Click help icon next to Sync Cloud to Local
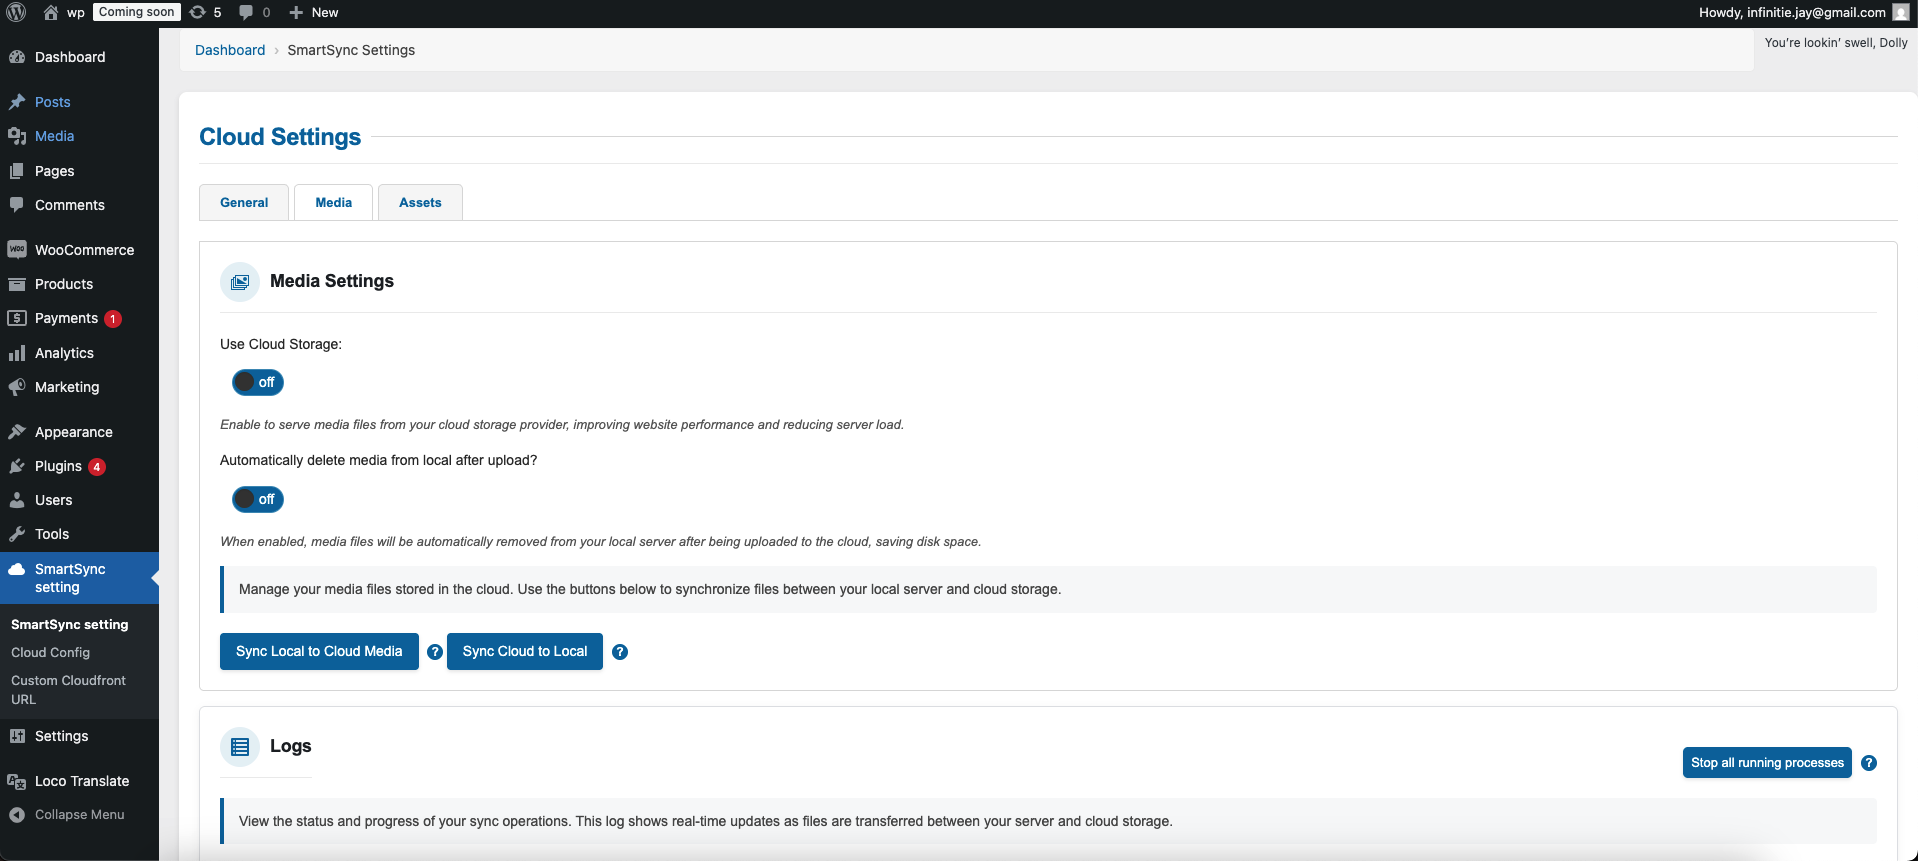Image resolution: width=1918 pixels, height=861 pixels. (x=620, y=652)
